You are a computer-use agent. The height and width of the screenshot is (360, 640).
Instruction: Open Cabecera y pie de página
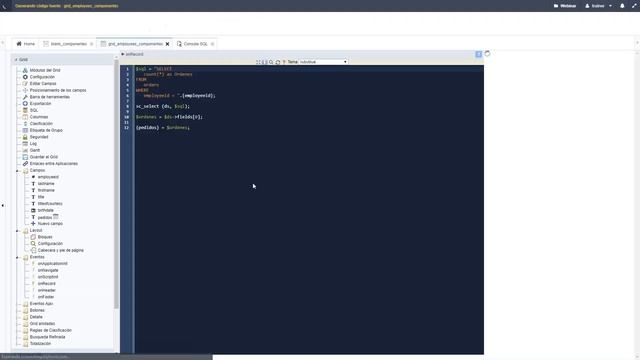[60, 250]
